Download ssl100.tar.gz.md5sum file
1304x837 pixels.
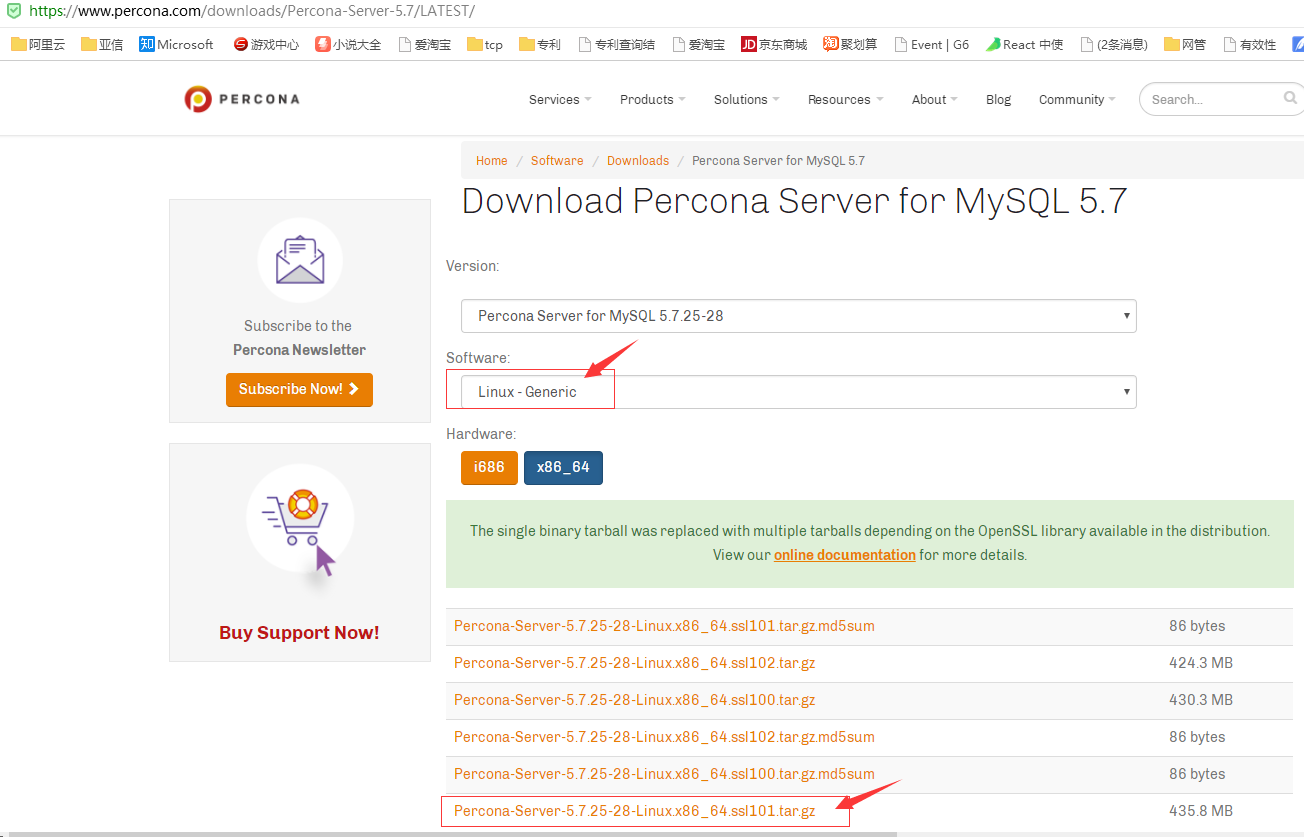pos(664,774)
